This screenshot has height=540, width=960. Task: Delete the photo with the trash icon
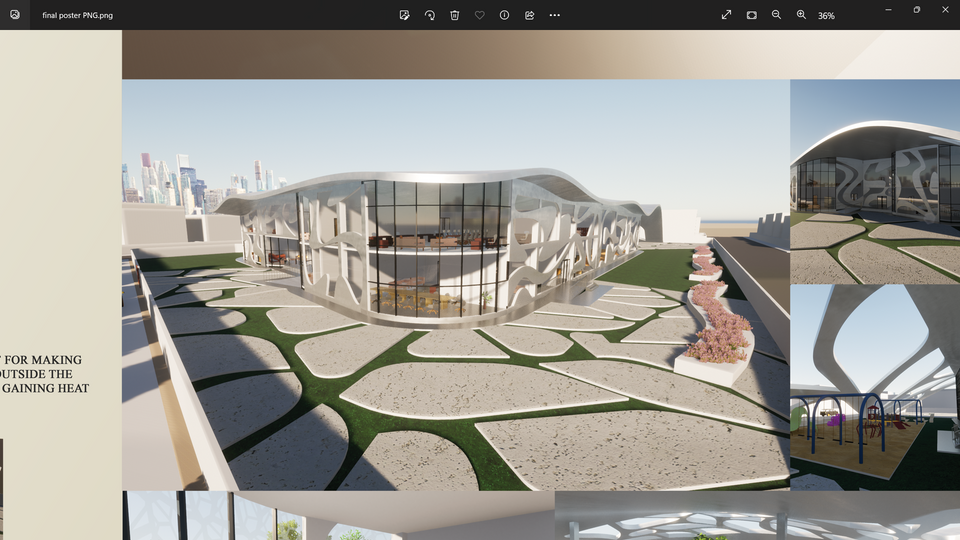click(x=454, y=15)
